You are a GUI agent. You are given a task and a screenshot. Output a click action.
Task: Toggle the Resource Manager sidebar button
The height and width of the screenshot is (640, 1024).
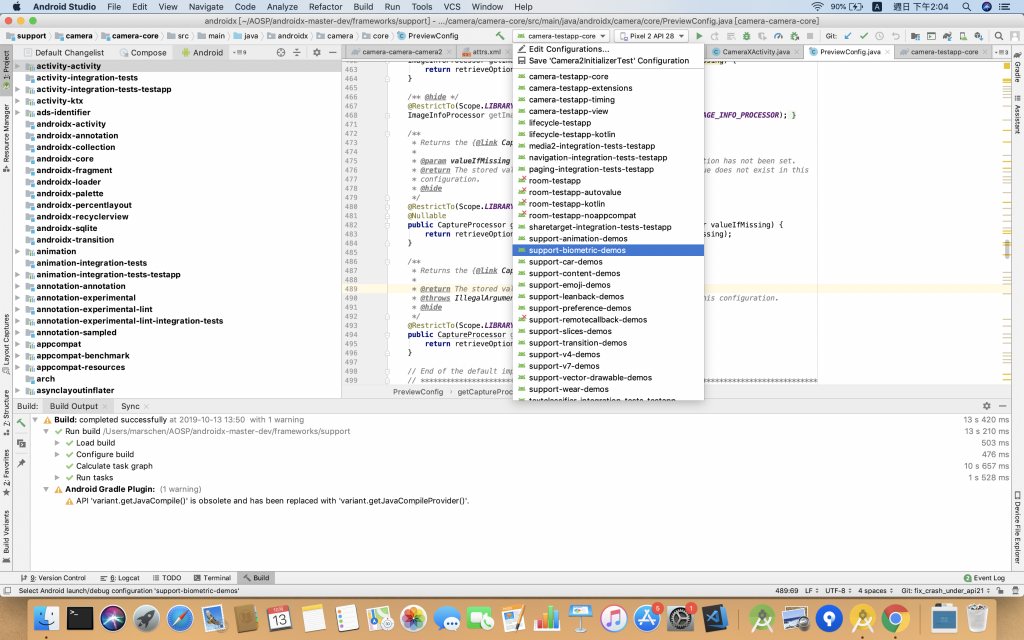(6, 137)
